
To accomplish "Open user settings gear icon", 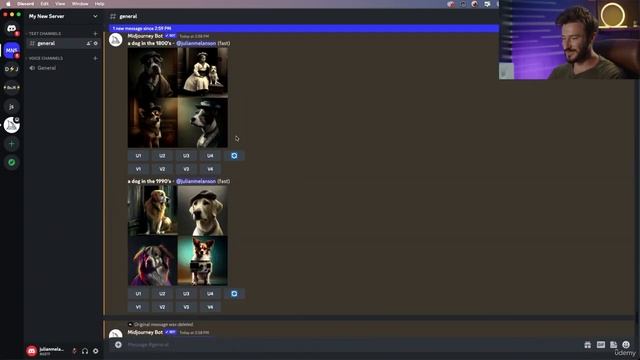I will click(96, 351).
